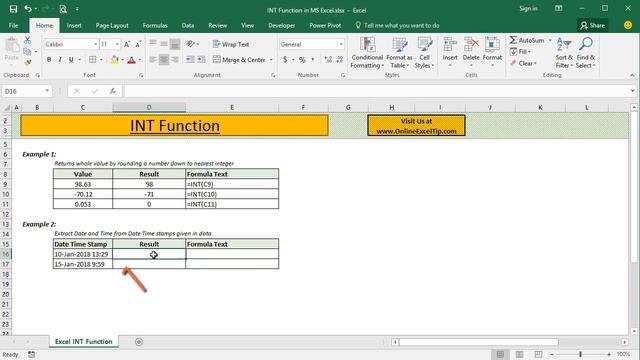Apply Comma Style format
640x360 pixels.
tap(313, 60)
